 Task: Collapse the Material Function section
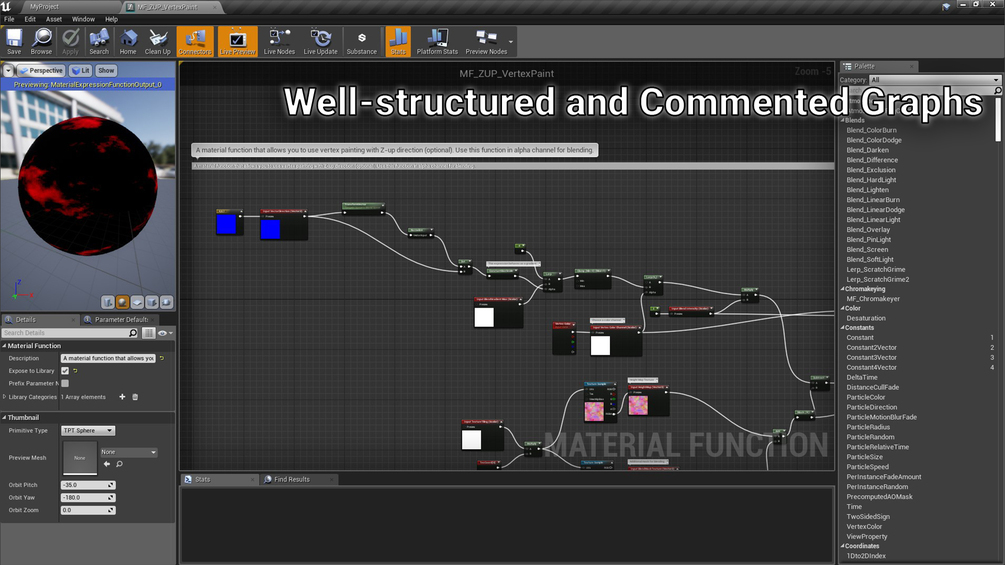point(4,346)
